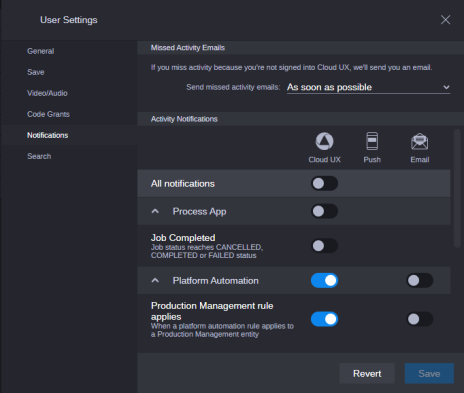Collapse the Process App section chevron
This screenshot has width=464, height=393.
(x=155, y=211)
